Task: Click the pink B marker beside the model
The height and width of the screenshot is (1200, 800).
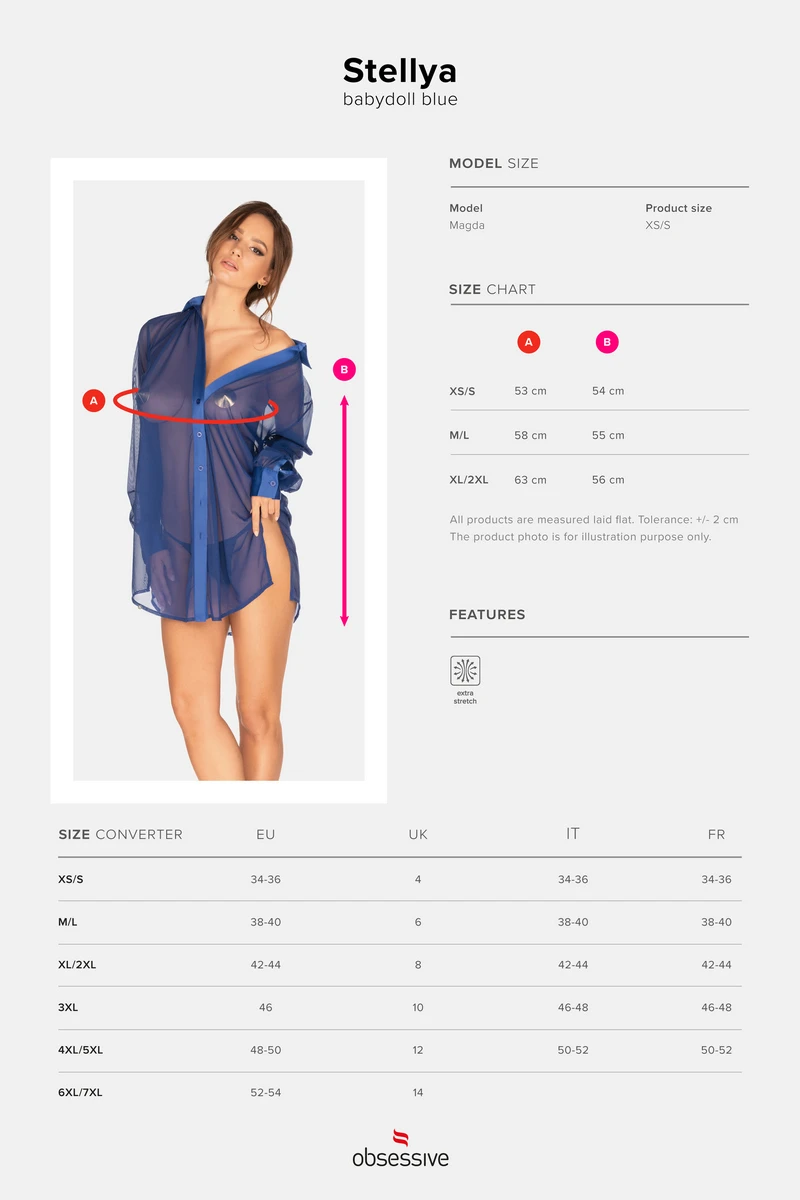Action: tap(344, 369)
